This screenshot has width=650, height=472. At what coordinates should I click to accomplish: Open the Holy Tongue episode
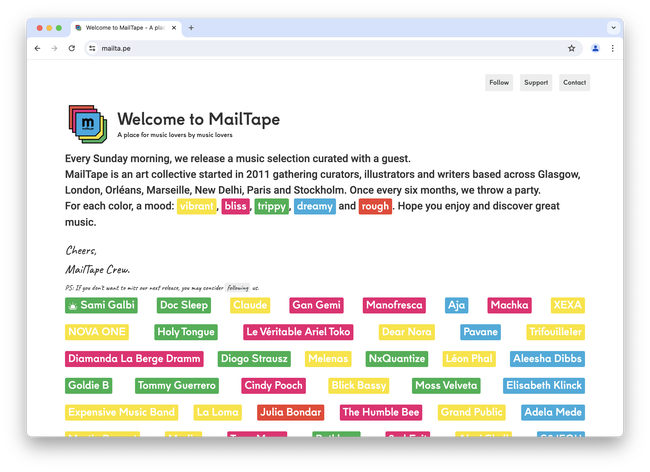(186, 332)
